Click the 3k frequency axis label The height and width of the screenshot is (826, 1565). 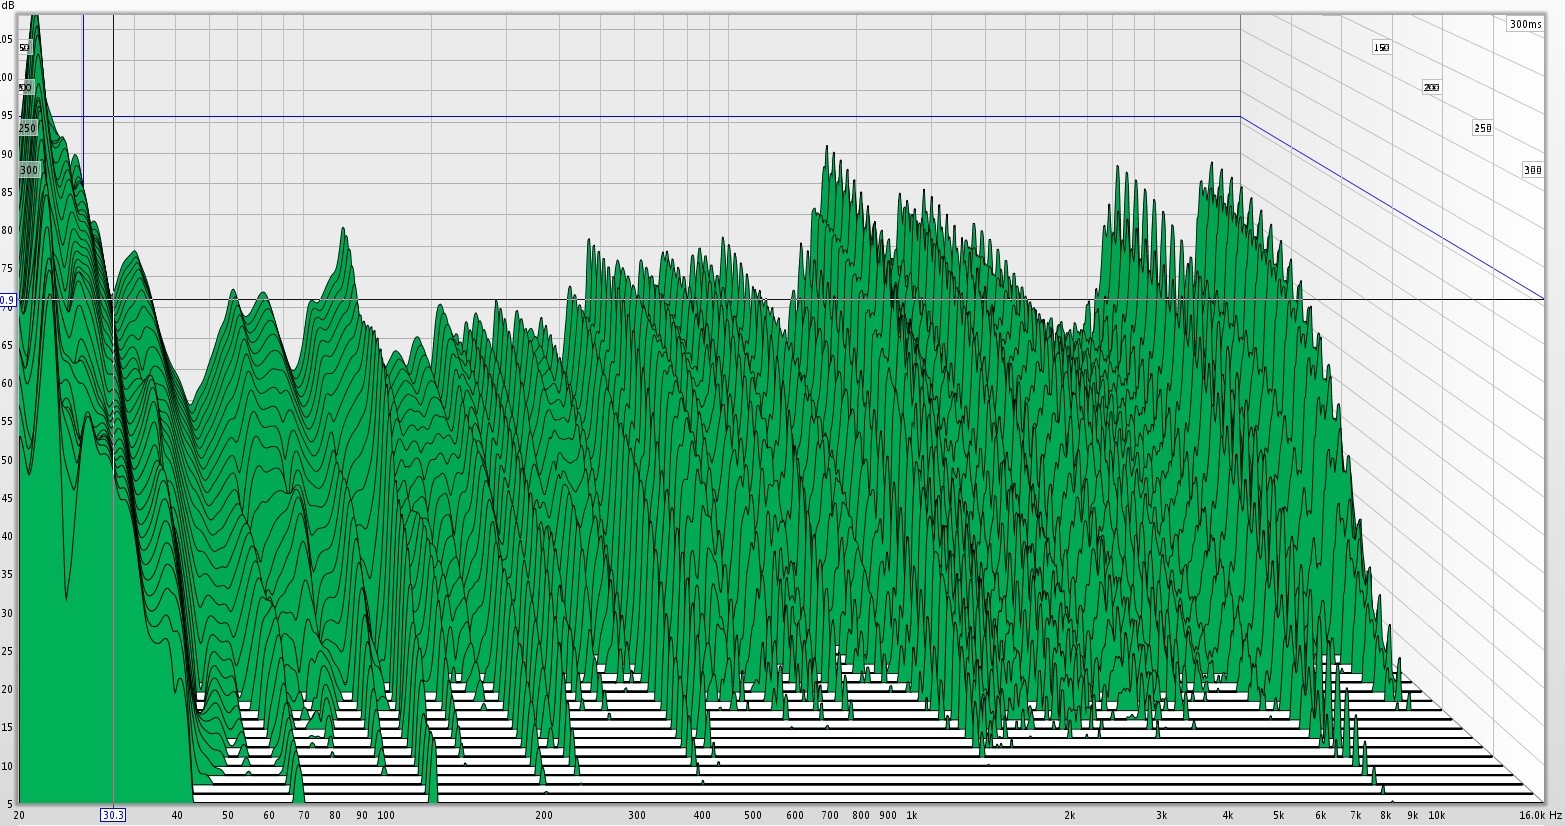point(1161,815)
